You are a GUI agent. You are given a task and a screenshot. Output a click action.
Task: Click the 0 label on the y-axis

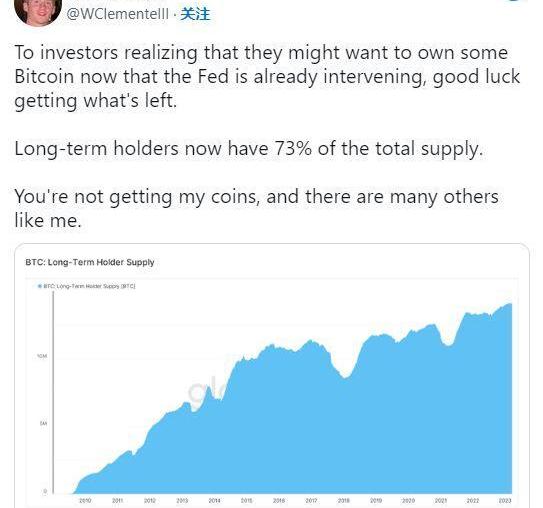[x=45, y=491]
